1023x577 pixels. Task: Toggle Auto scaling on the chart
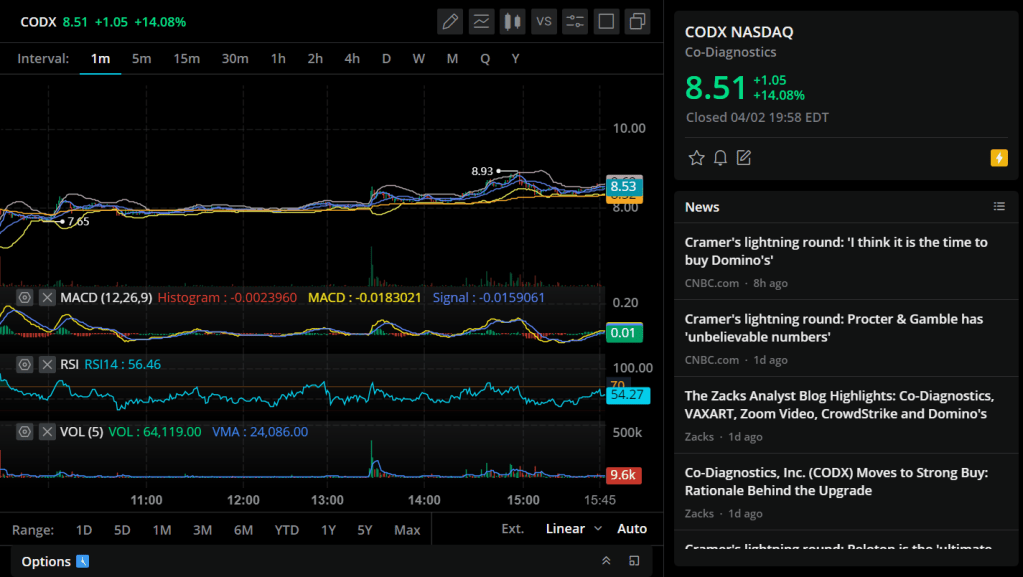[632, 529]
